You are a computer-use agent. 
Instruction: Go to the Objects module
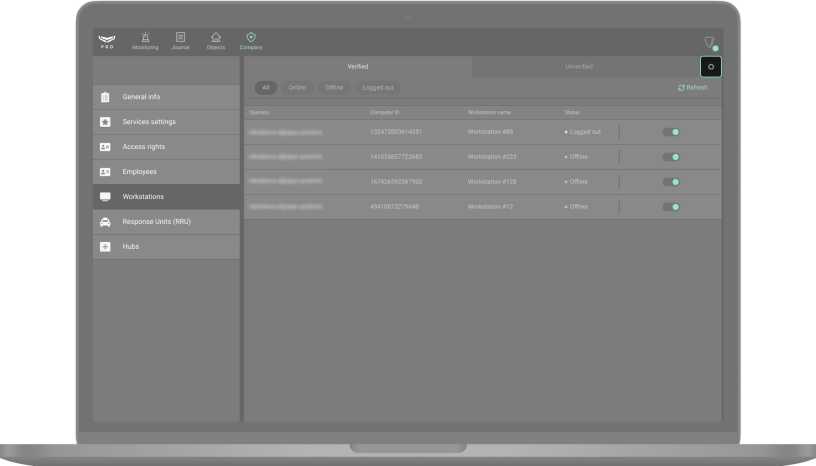[x=216, y=40]
